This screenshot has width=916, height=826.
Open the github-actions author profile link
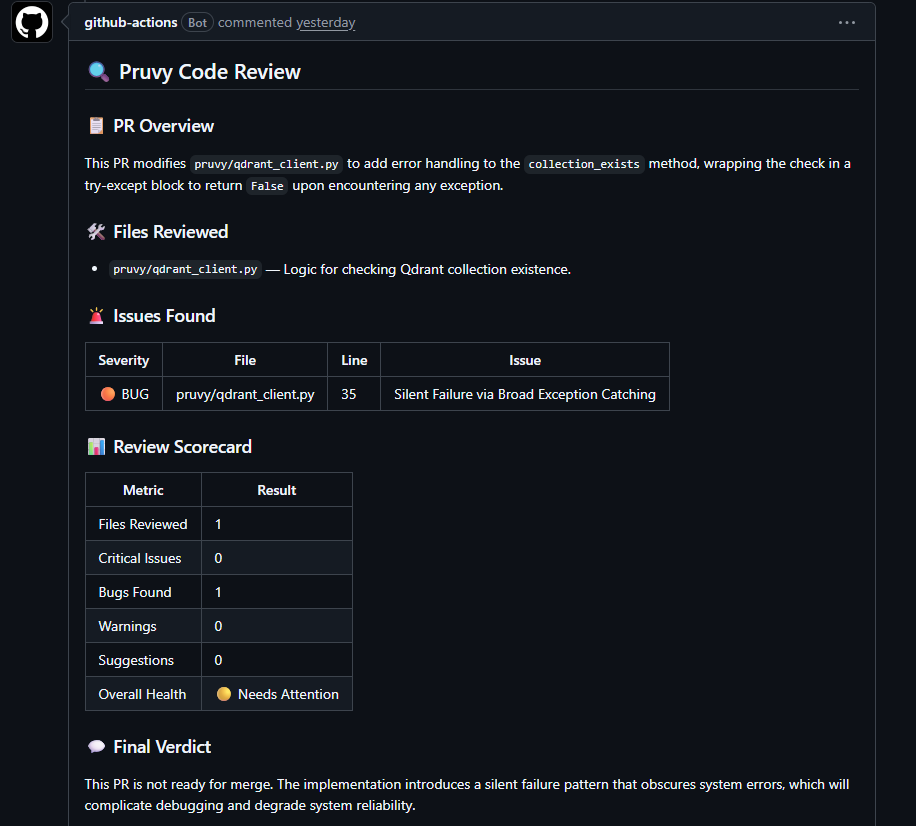tap(130, 22)
